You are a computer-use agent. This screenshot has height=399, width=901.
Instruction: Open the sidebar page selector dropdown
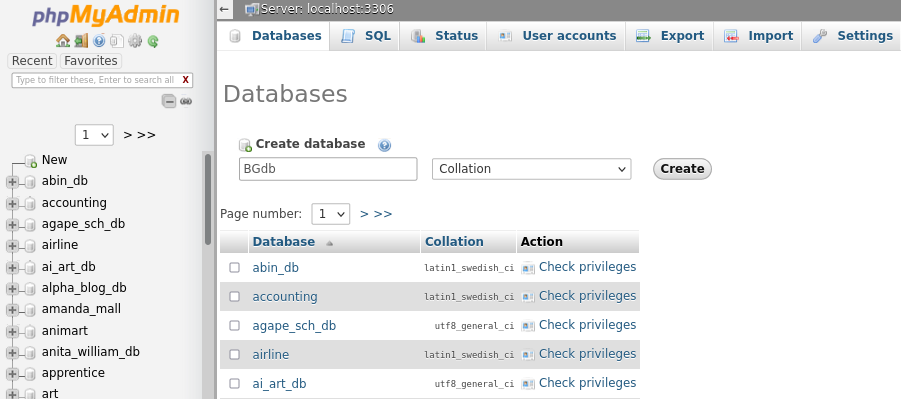pos(94,135)
